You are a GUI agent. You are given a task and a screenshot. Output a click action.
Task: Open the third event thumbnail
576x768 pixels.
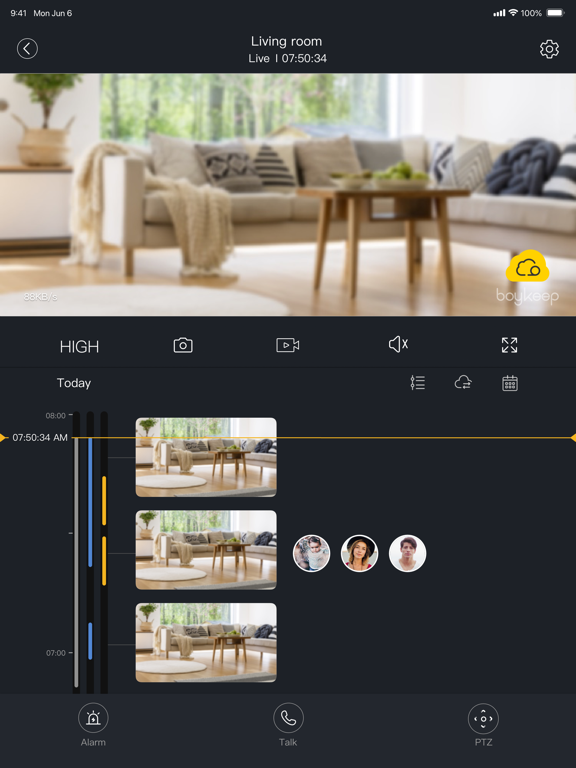(x=206, y=642)
